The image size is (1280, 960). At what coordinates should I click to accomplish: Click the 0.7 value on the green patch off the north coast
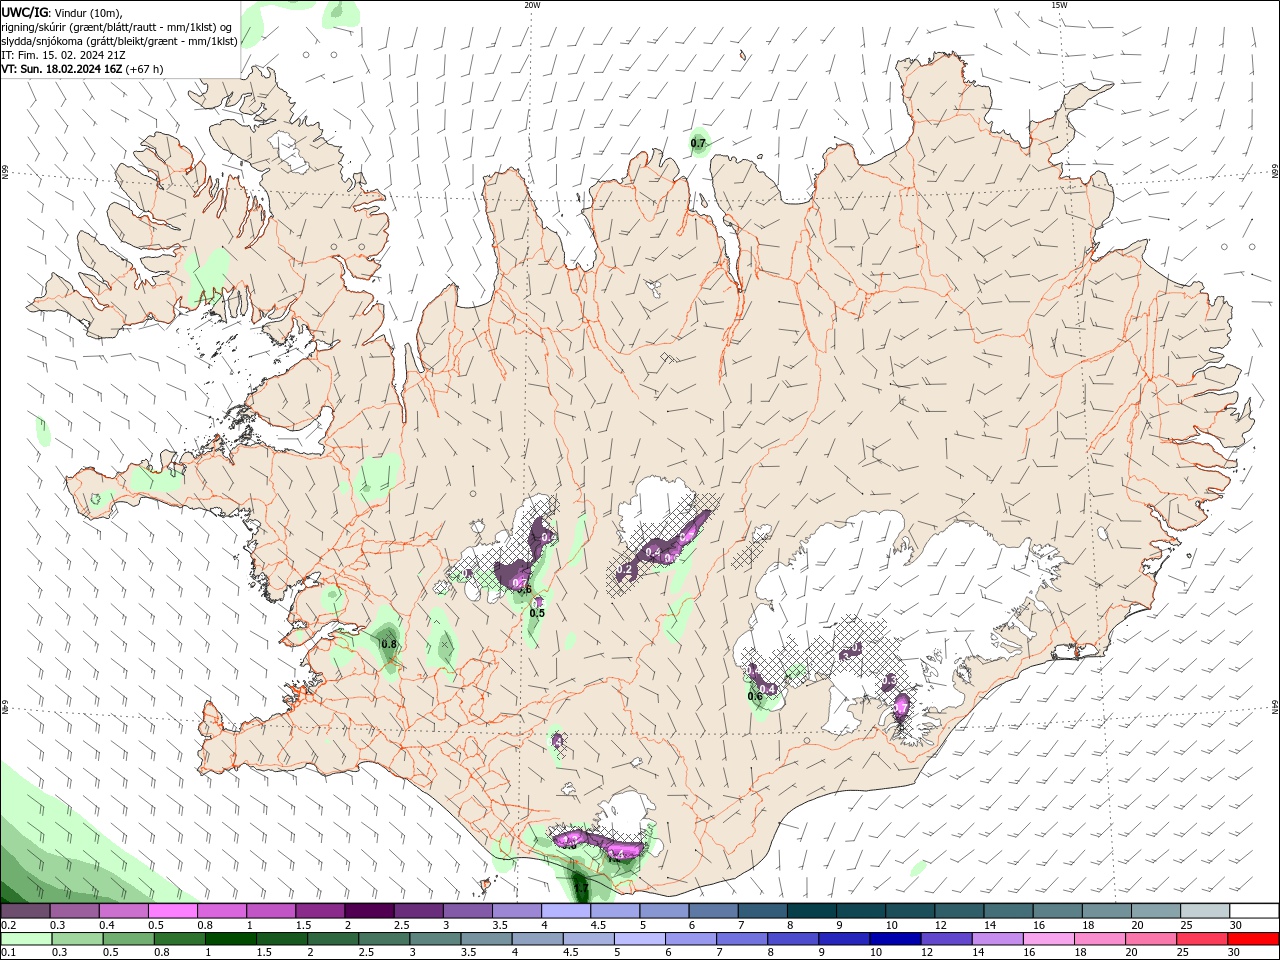click(698, 144)
